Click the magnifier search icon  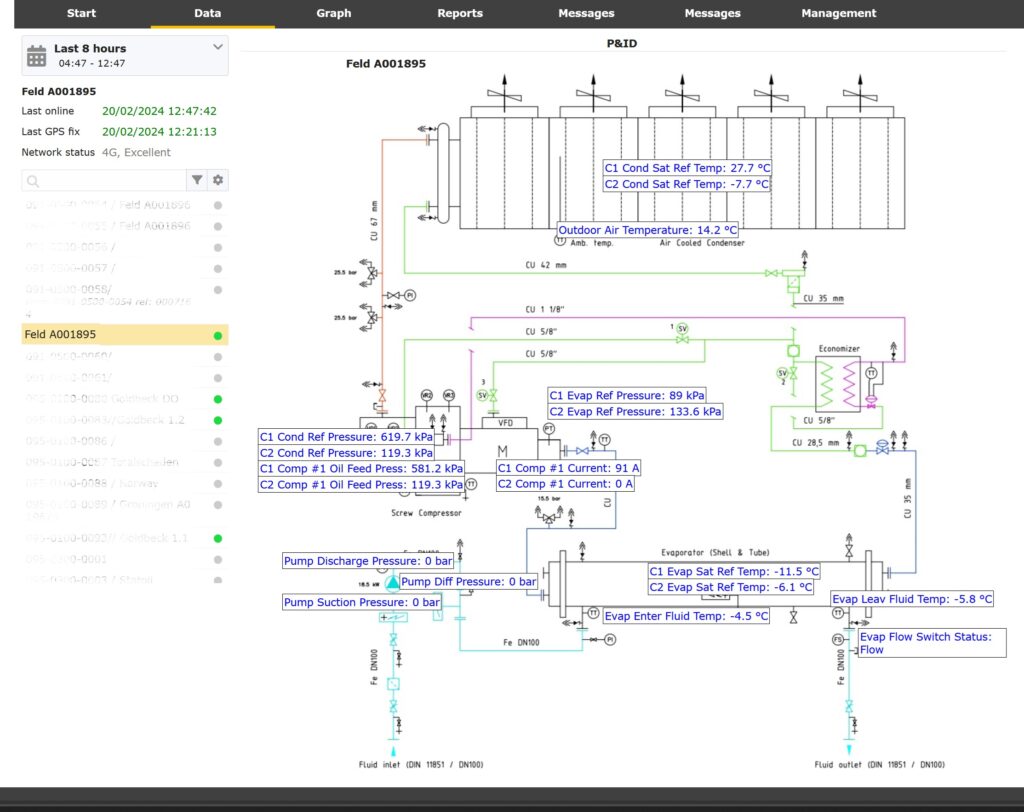(33, 181)
